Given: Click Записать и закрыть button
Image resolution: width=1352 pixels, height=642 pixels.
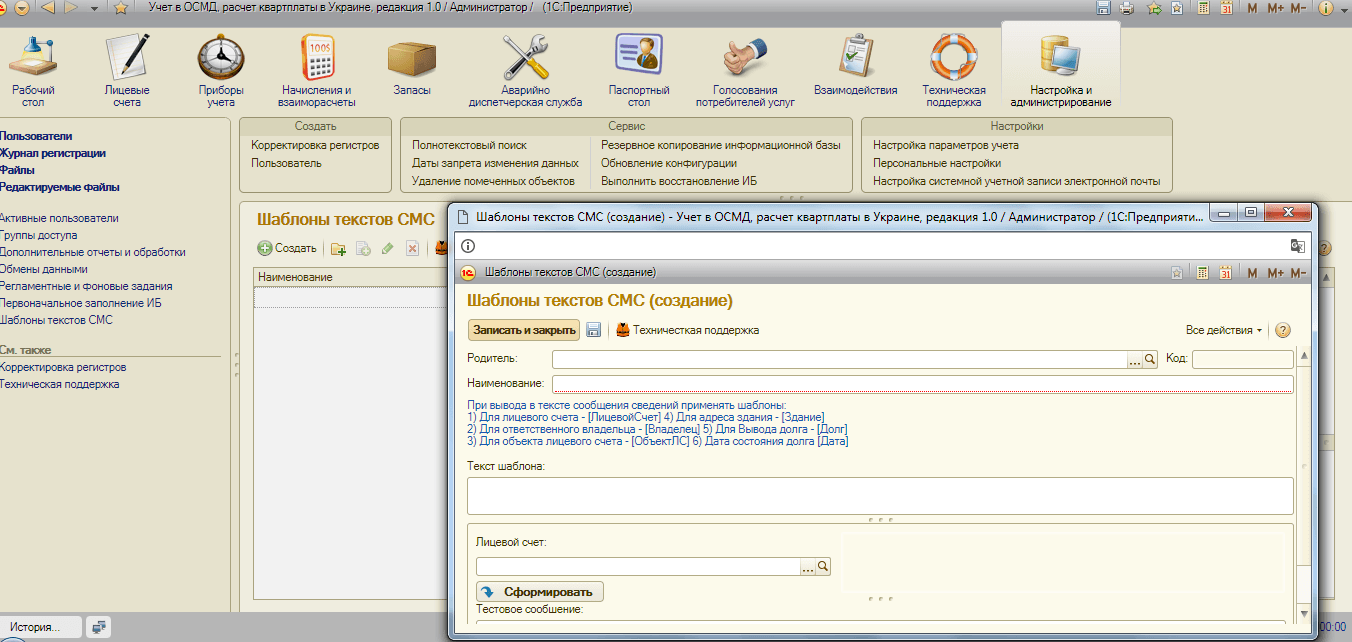Looking at the screenshot, I should 525,330.
